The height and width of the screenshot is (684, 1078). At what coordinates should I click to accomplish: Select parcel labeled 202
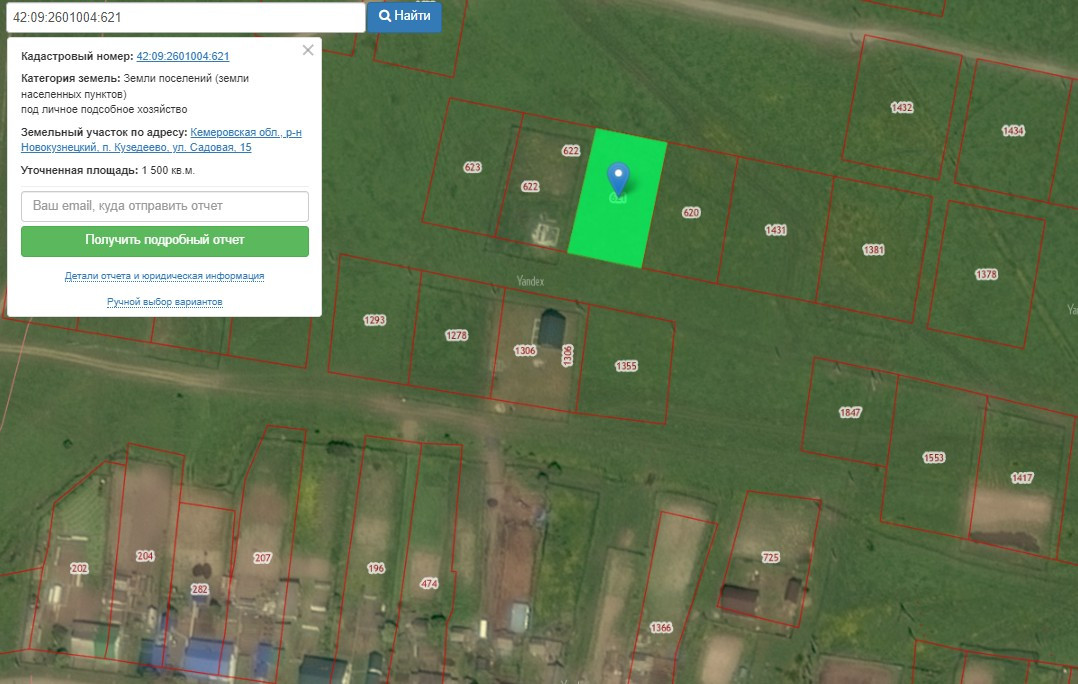pos(79,569)
